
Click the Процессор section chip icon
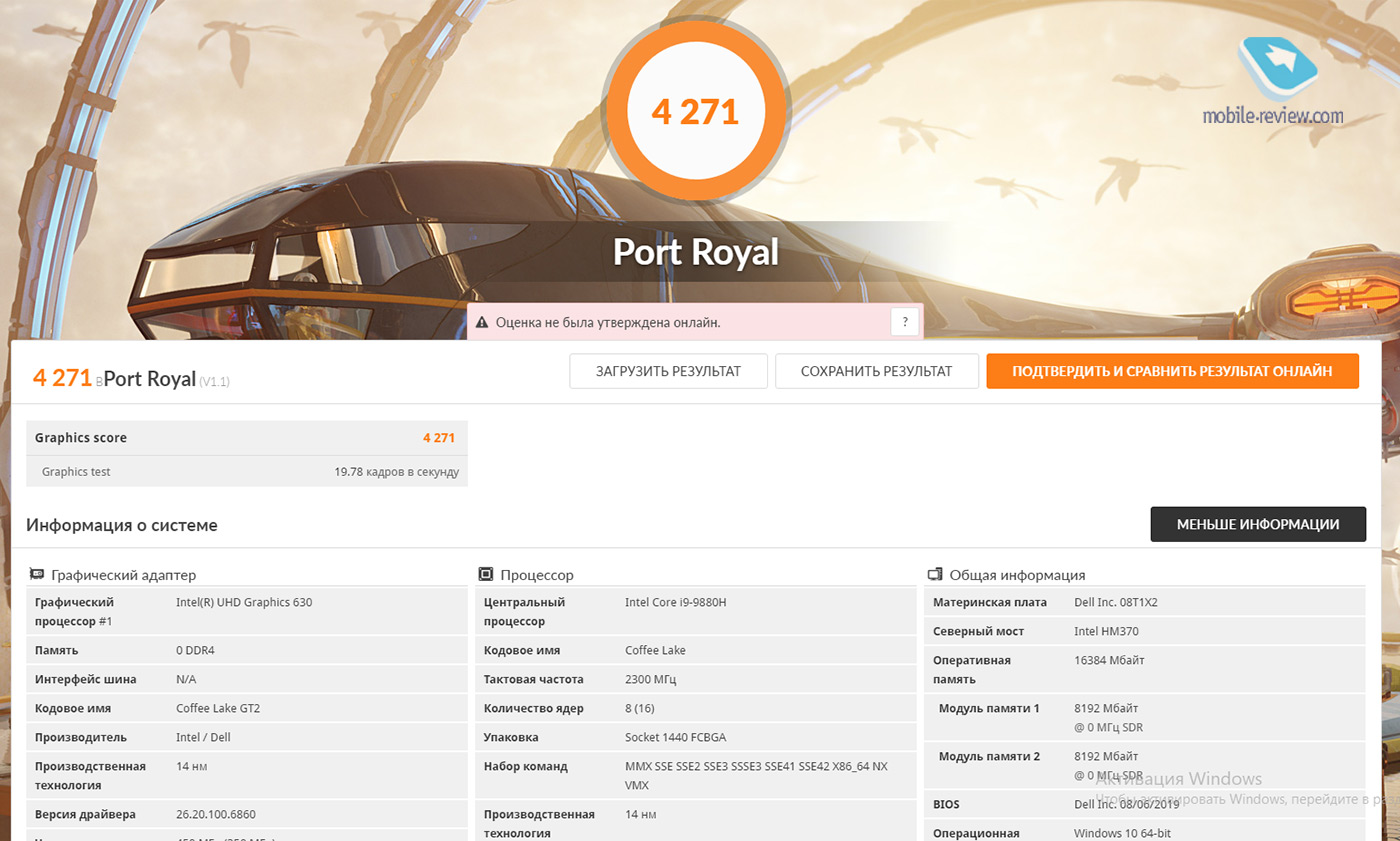point(486,575)
